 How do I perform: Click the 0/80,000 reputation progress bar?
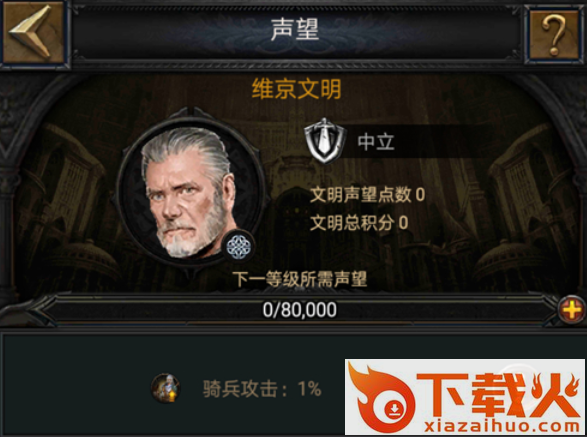[299, 310]
